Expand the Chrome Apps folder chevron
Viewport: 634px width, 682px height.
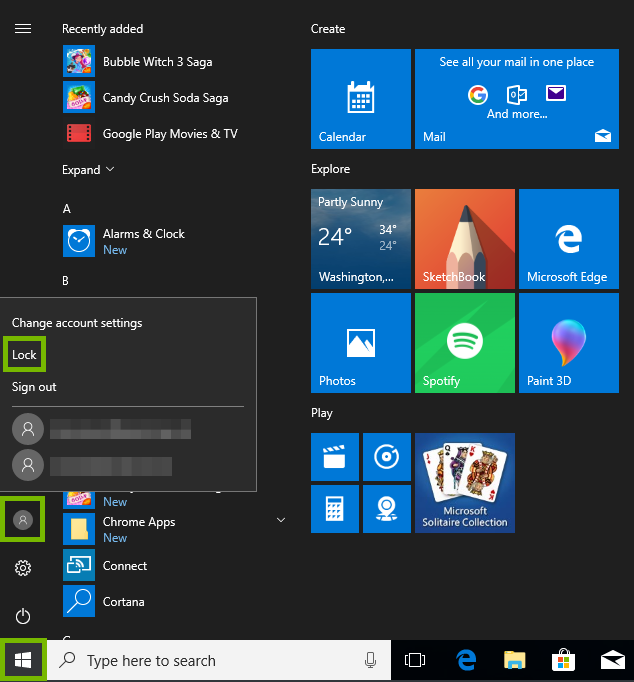[x=281, y=520]
